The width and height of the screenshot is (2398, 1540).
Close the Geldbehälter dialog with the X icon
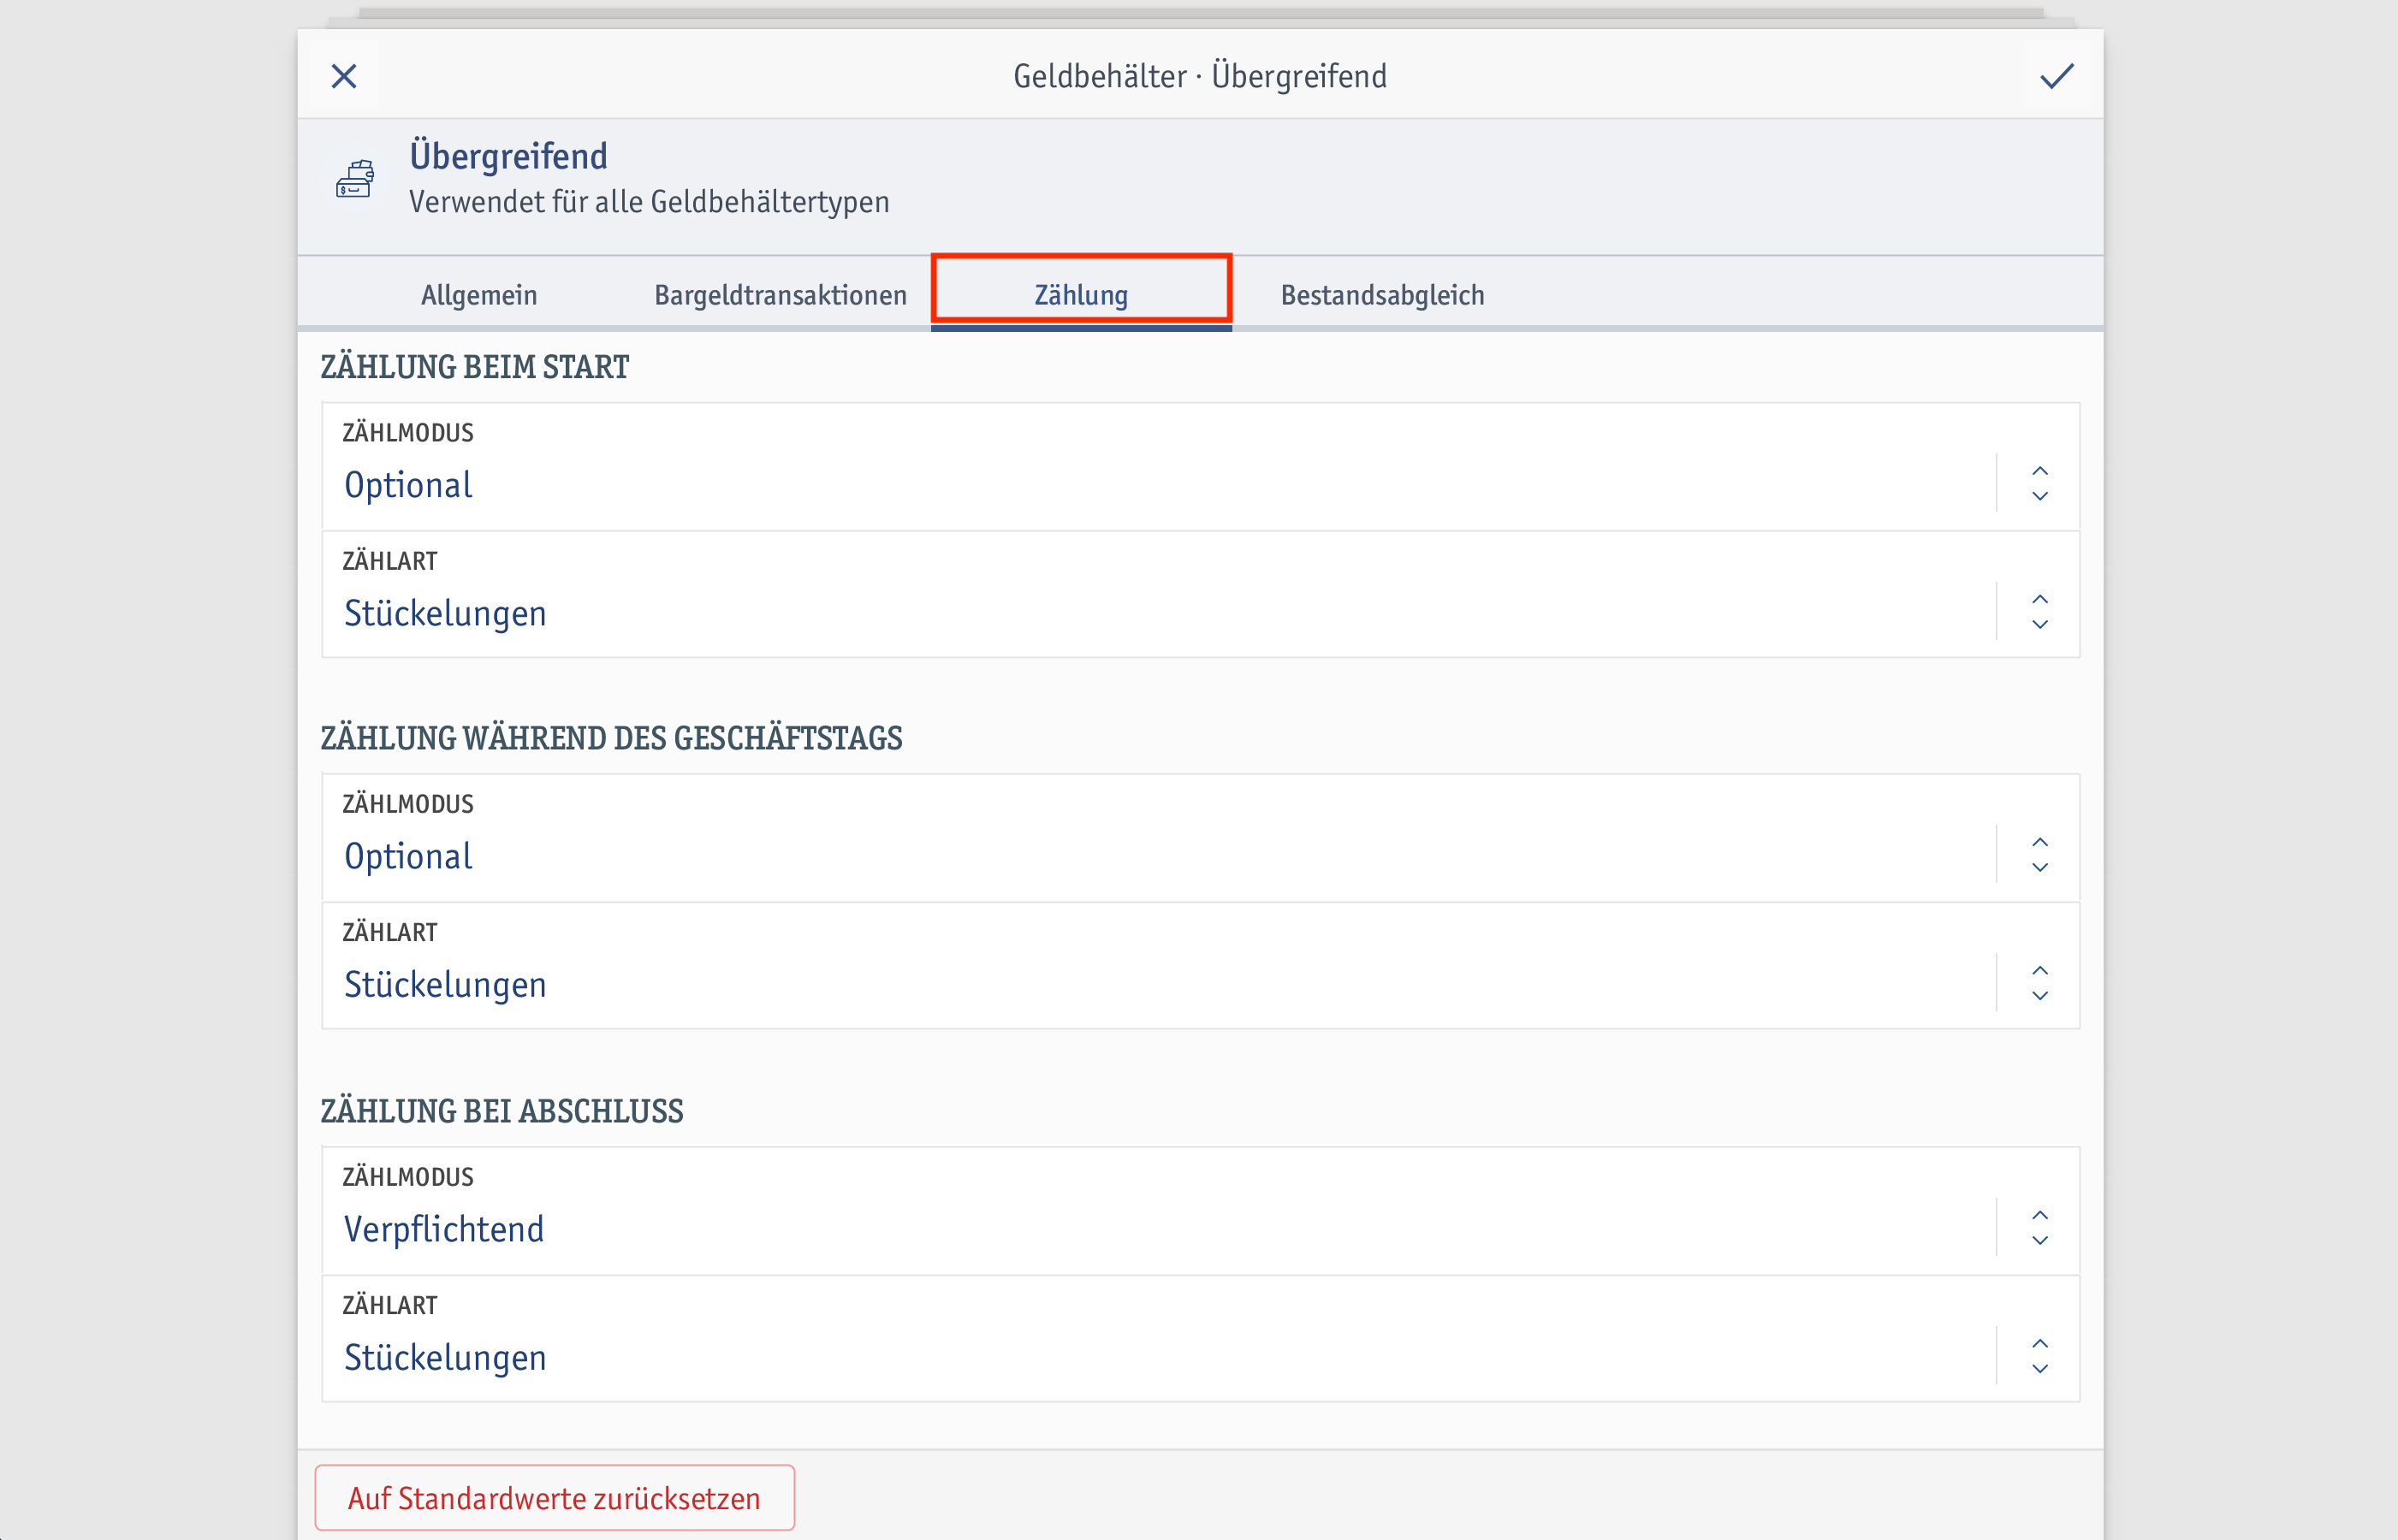point(344,76)
